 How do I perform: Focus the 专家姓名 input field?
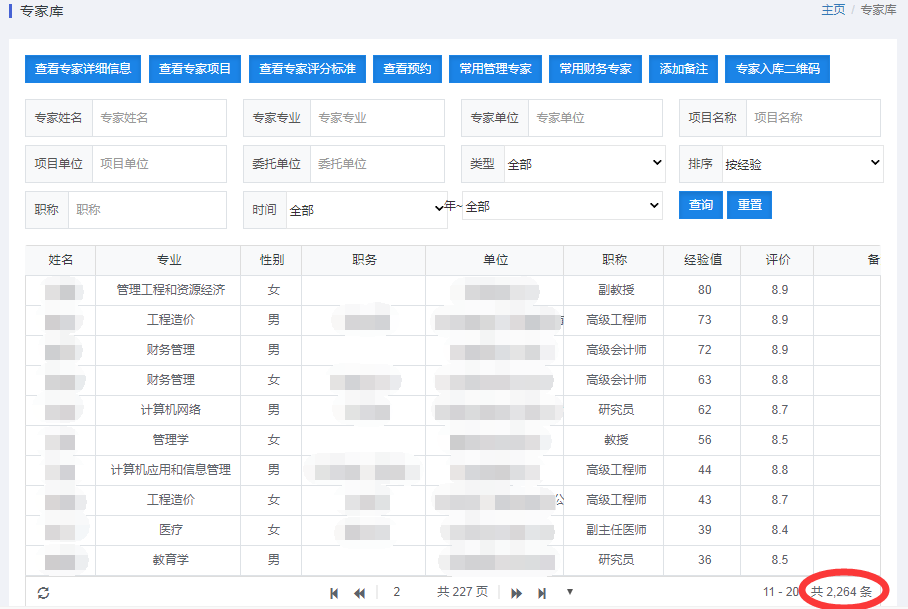pyautogui.click(x=158, y=118)
